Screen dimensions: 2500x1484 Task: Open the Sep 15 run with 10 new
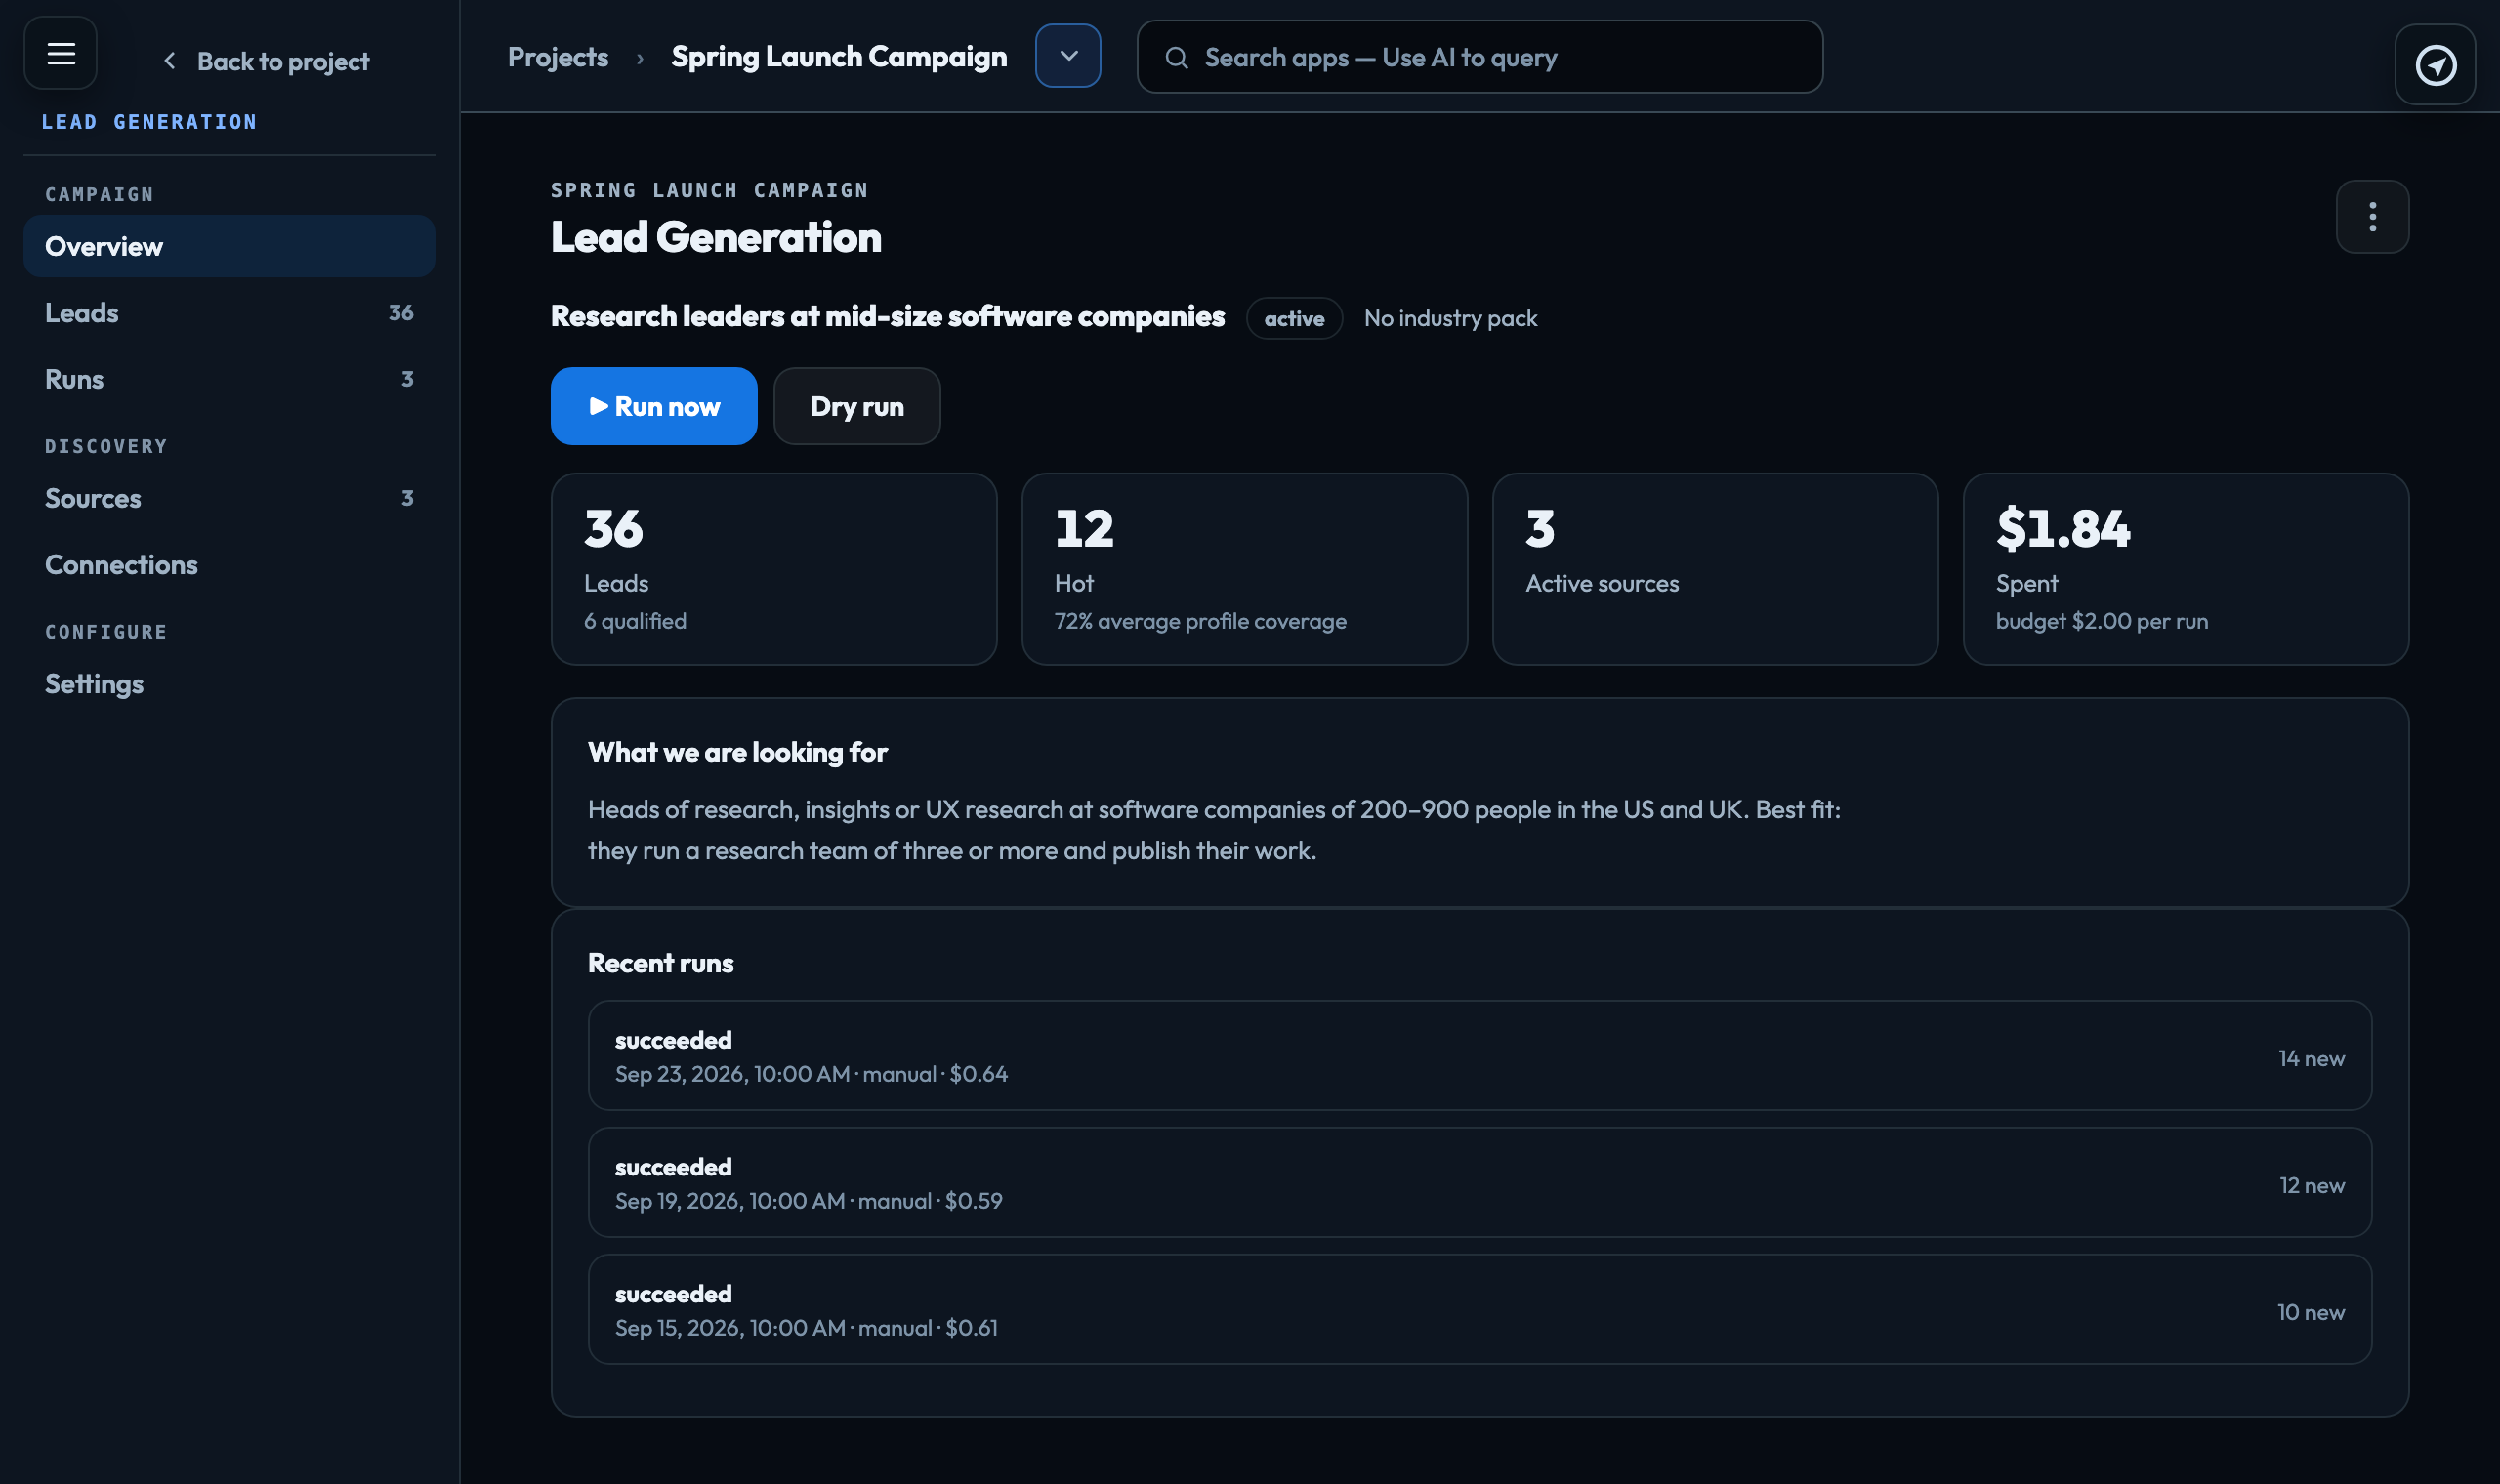(x=1480, y=1310)
